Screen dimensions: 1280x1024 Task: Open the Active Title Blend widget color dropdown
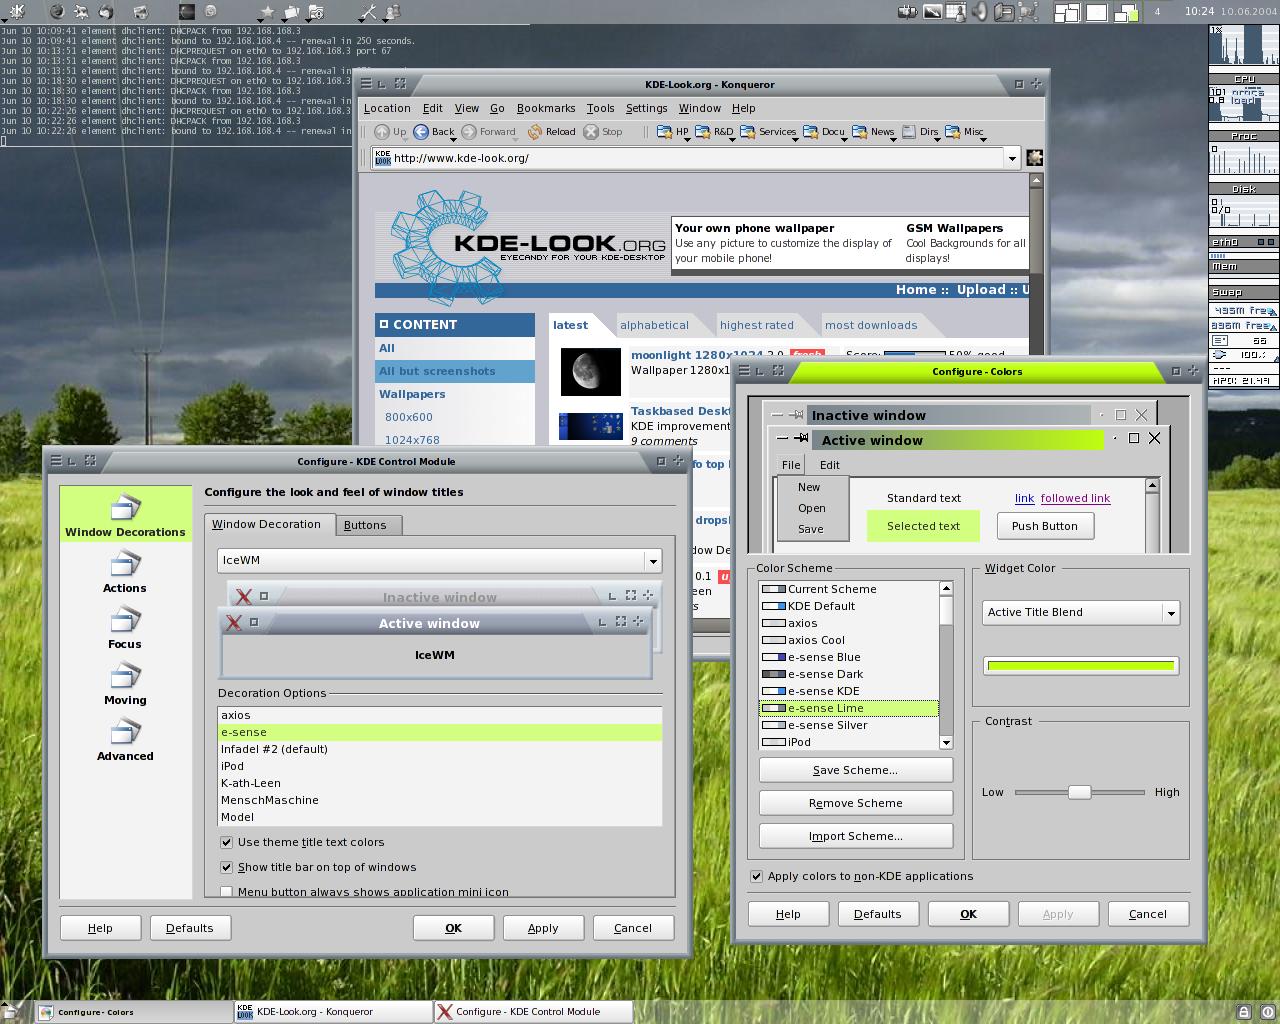1081,612
